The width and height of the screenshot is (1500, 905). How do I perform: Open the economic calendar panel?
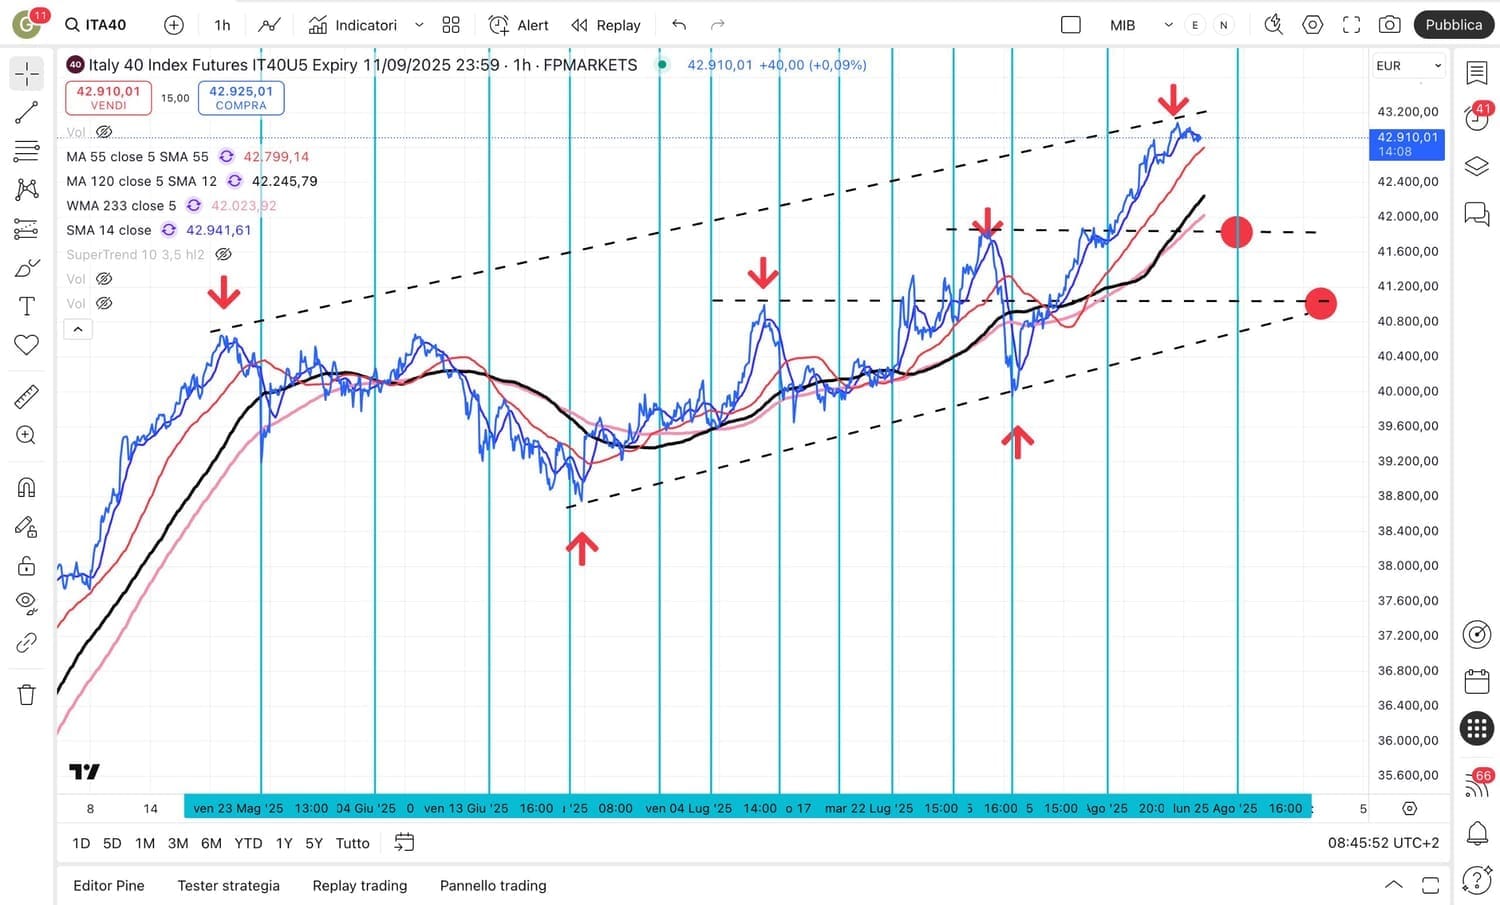1477,682
